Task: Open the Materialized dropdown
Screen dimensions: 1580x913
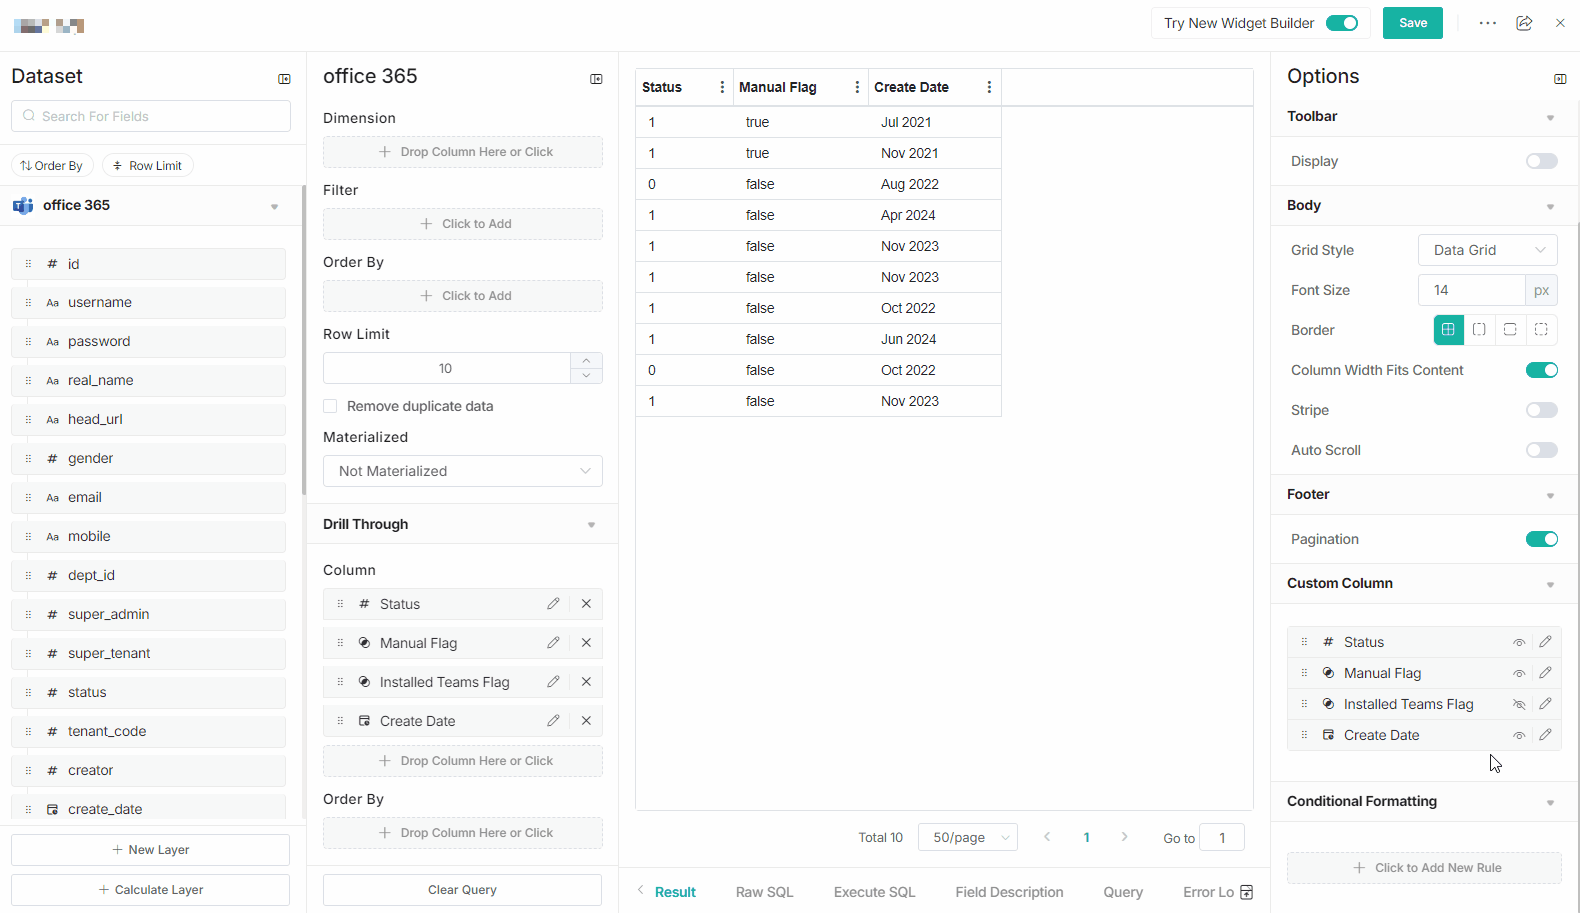Action: pos(462,471)
